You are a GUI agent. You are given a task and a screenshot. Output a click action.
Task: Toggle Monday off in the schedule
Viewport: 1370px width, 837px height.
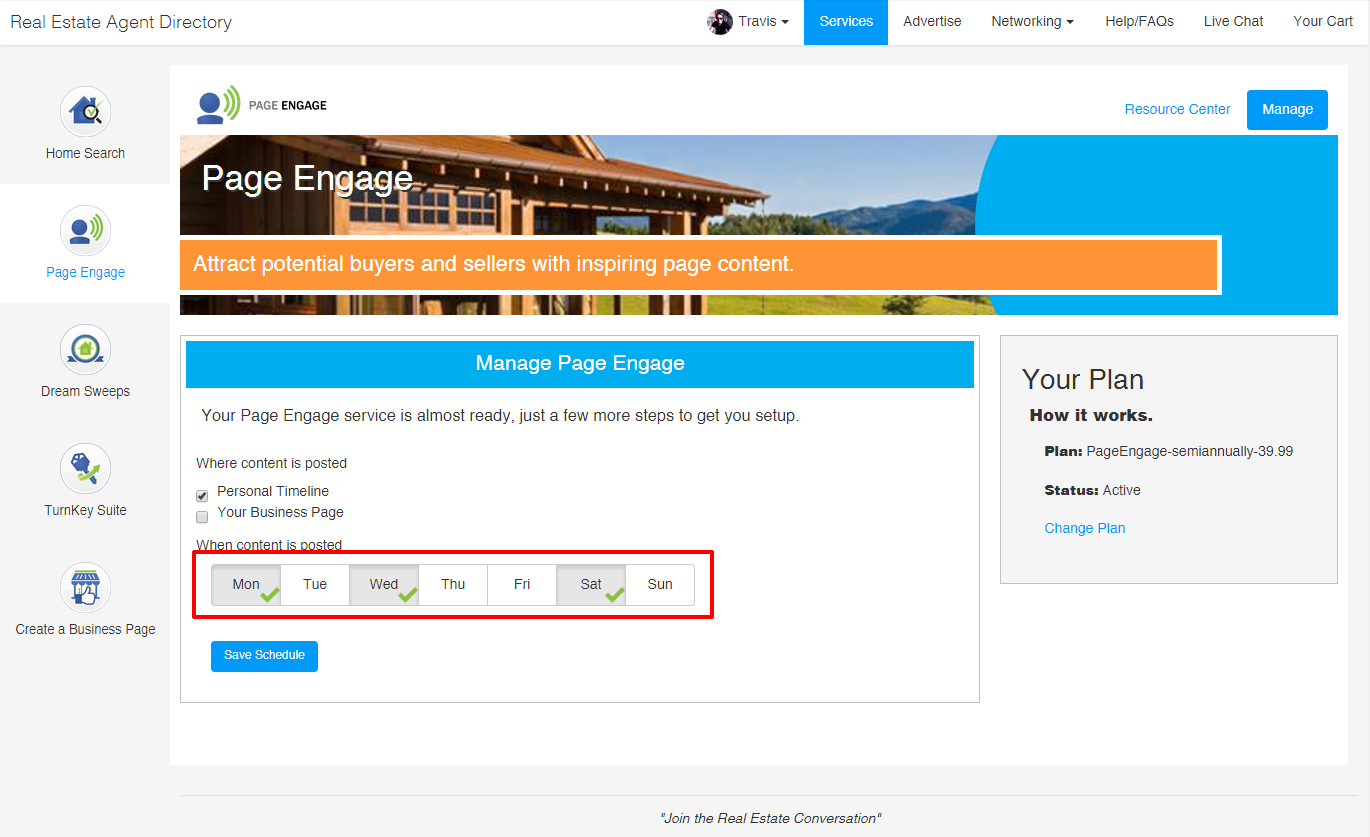(x=246, y=585)
